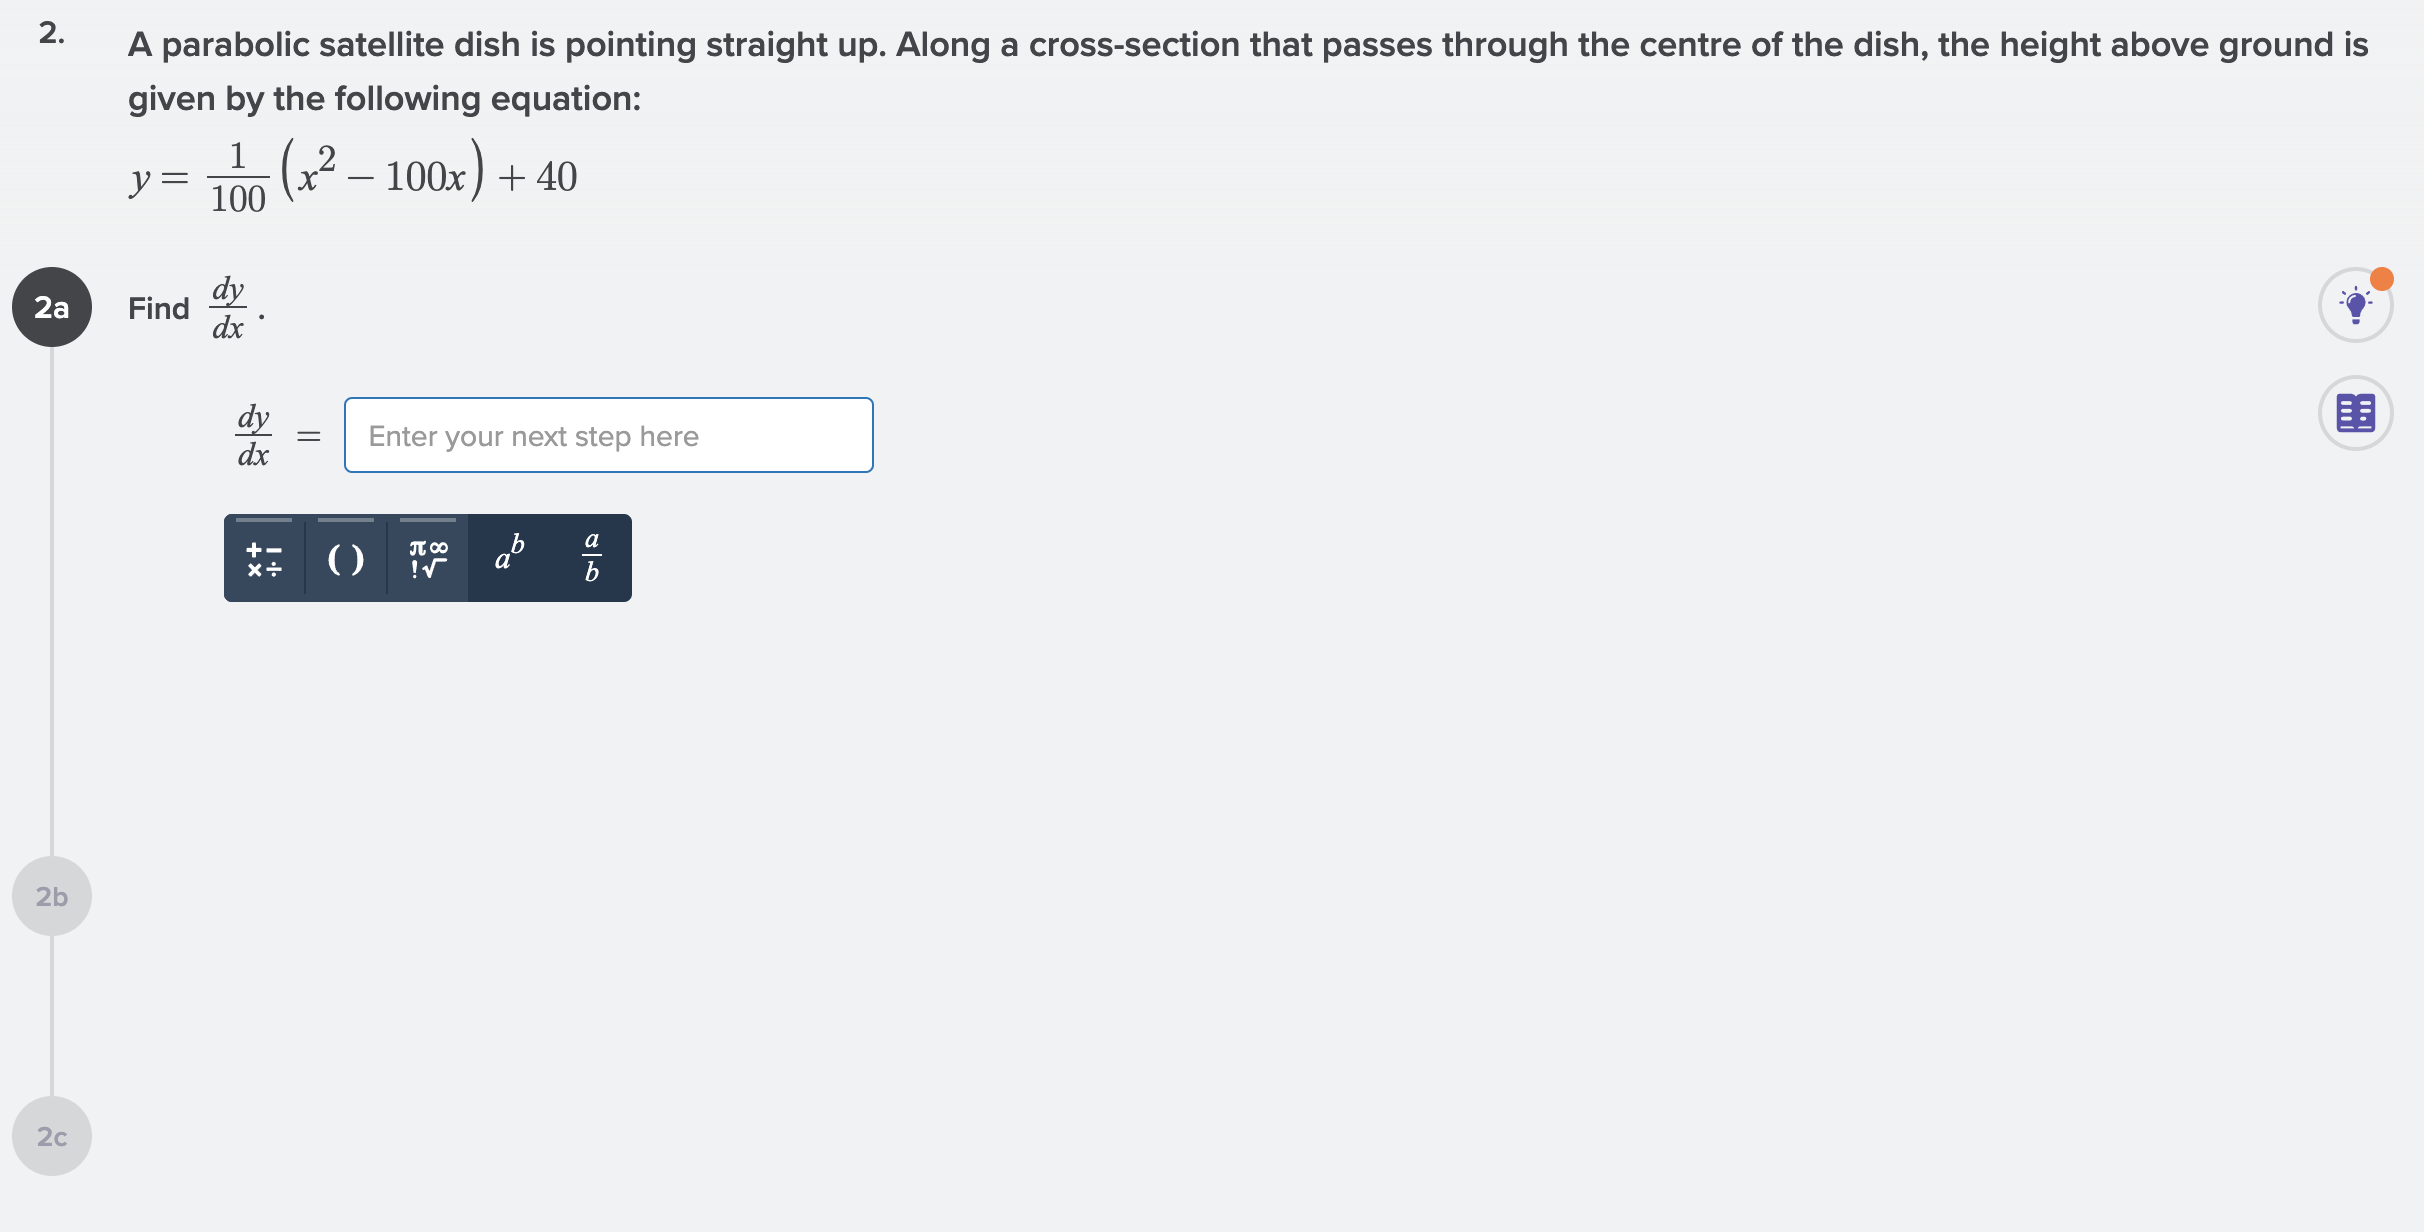Screen dimensions: 2424x1232
Task: Select the step 2c circle
Action: point(51,1135)
